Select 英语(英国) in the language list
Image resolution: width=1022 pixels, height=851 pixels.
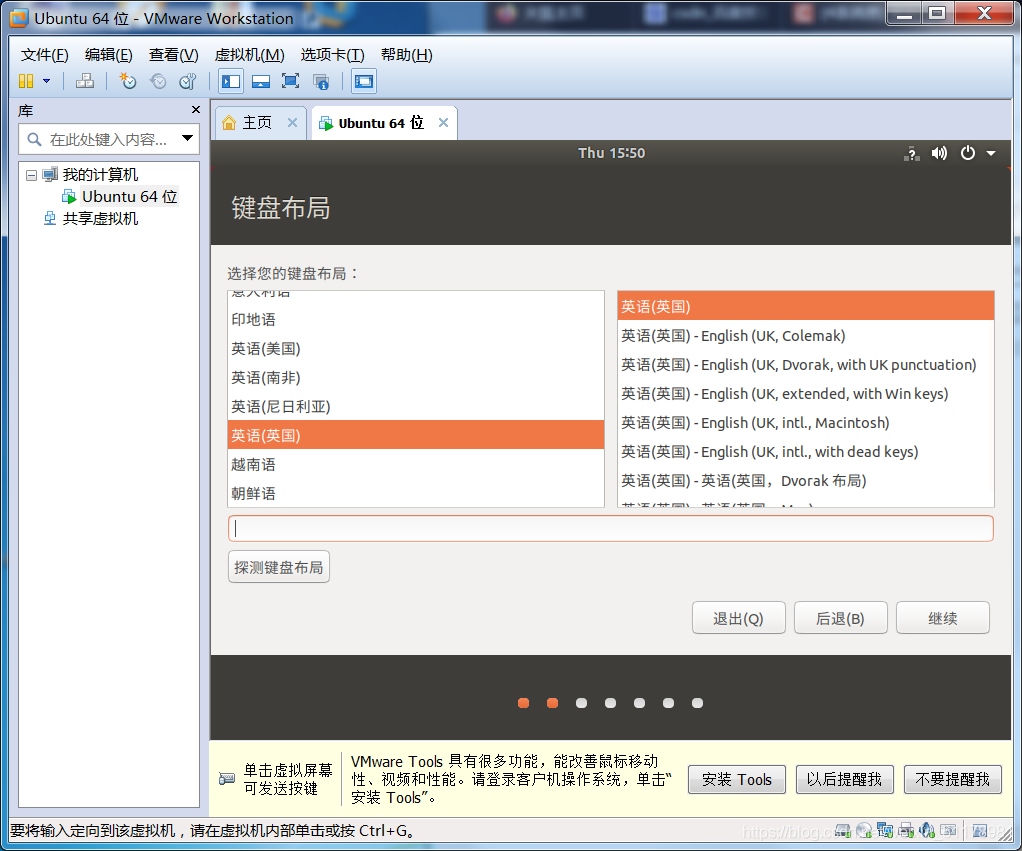pyautogui.click(x=416, y=435)
